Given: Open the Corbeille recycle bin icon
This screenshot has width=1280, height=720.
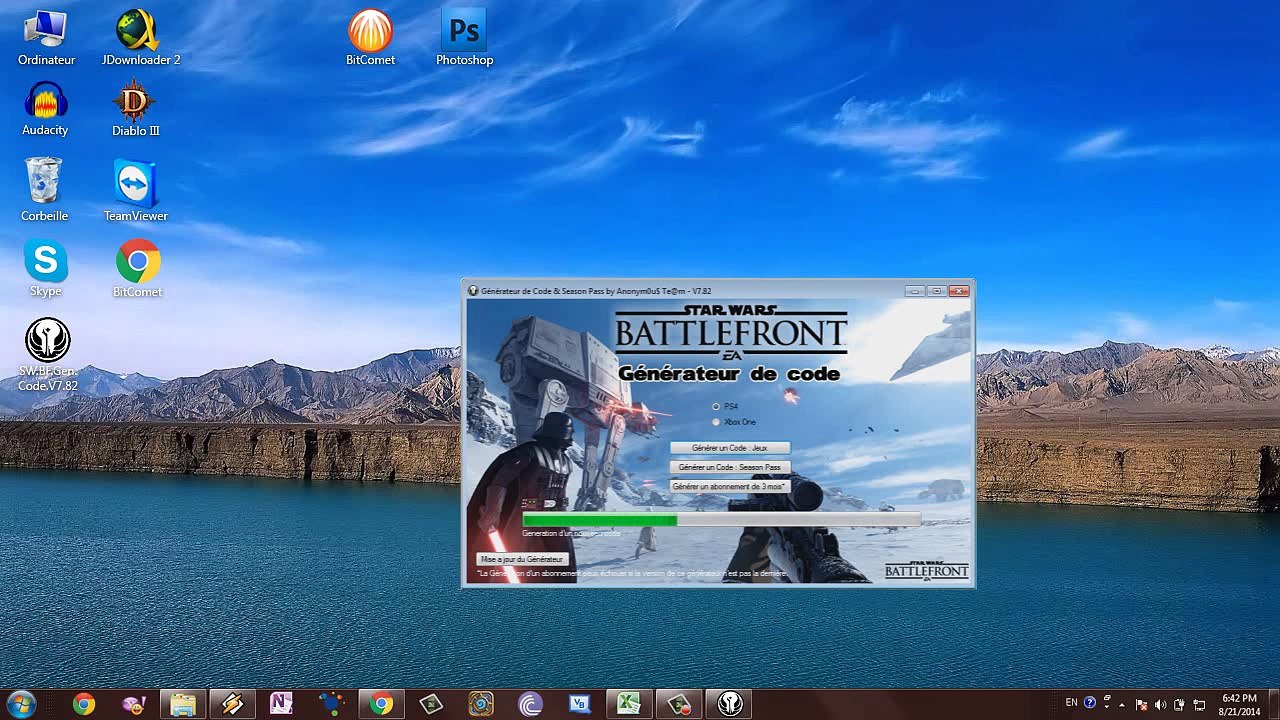Looking at the screenshot, I should tap(45, 190).
